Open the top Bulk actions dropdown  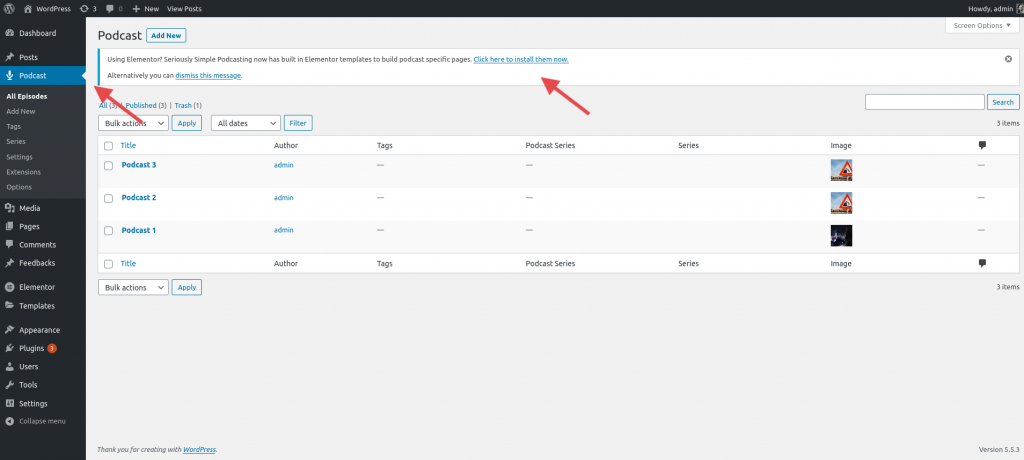click(x=133, y=123)
